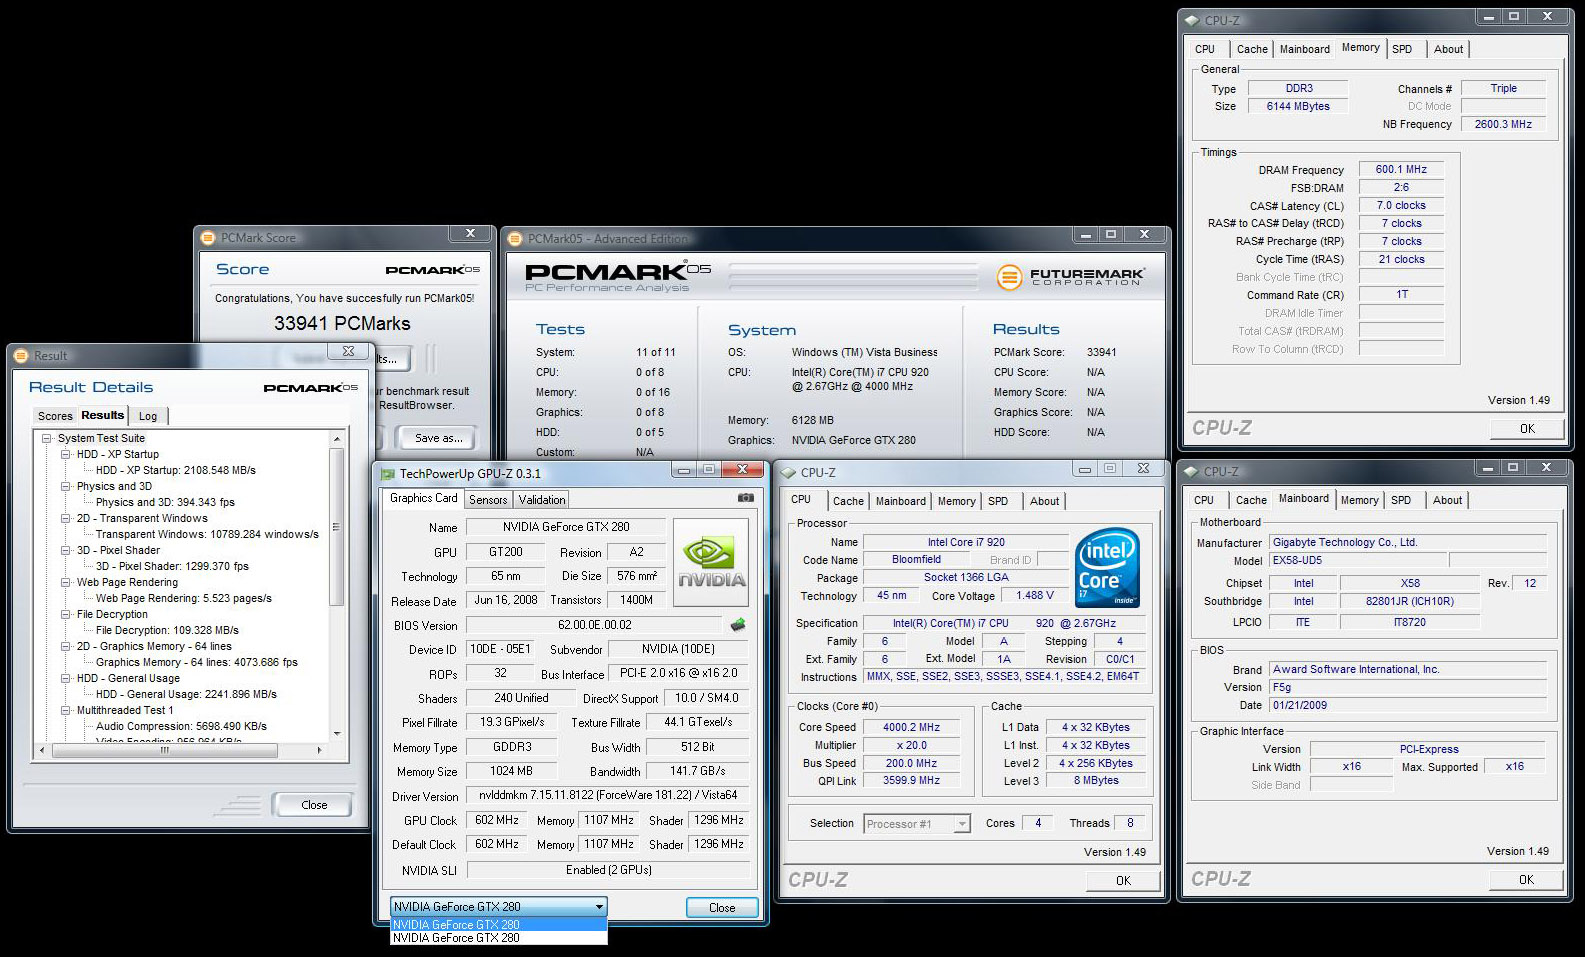Click Close button in Result Details window
Image resolution: width=1585 pixels, height=957 pixels.
tap(313, 805)
